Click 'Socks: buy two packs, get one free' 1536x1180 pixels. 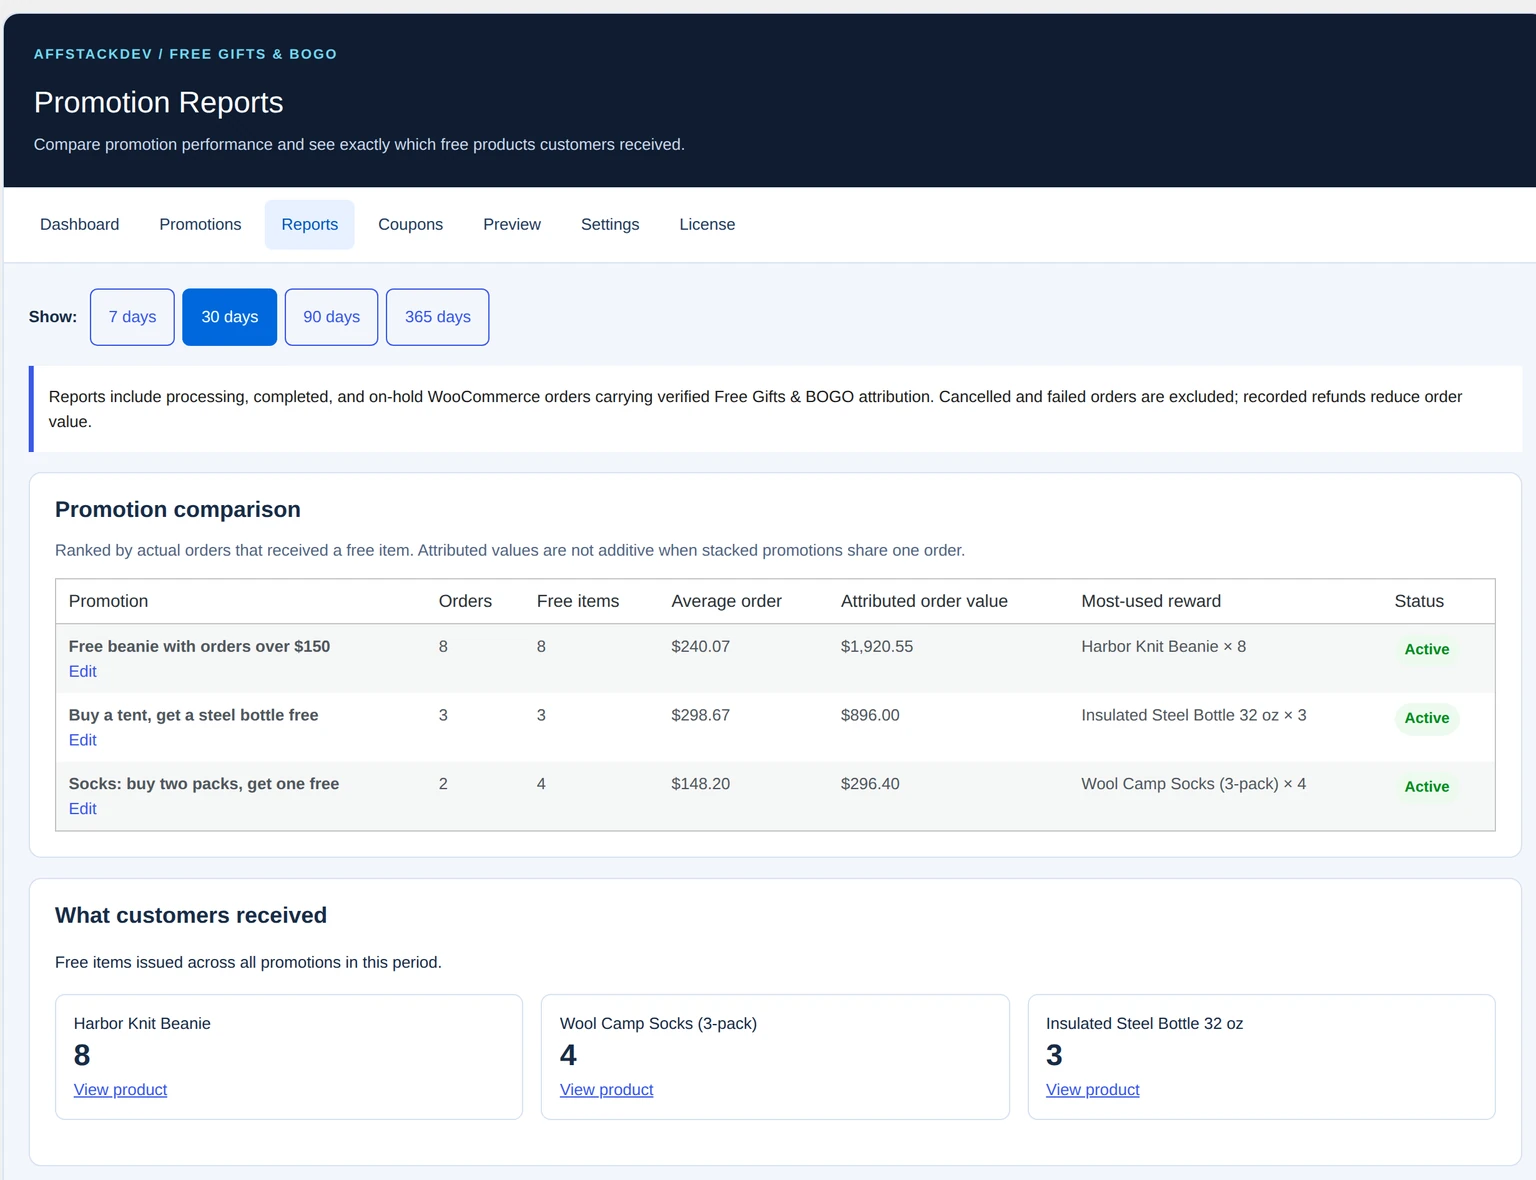coord(204,784)
